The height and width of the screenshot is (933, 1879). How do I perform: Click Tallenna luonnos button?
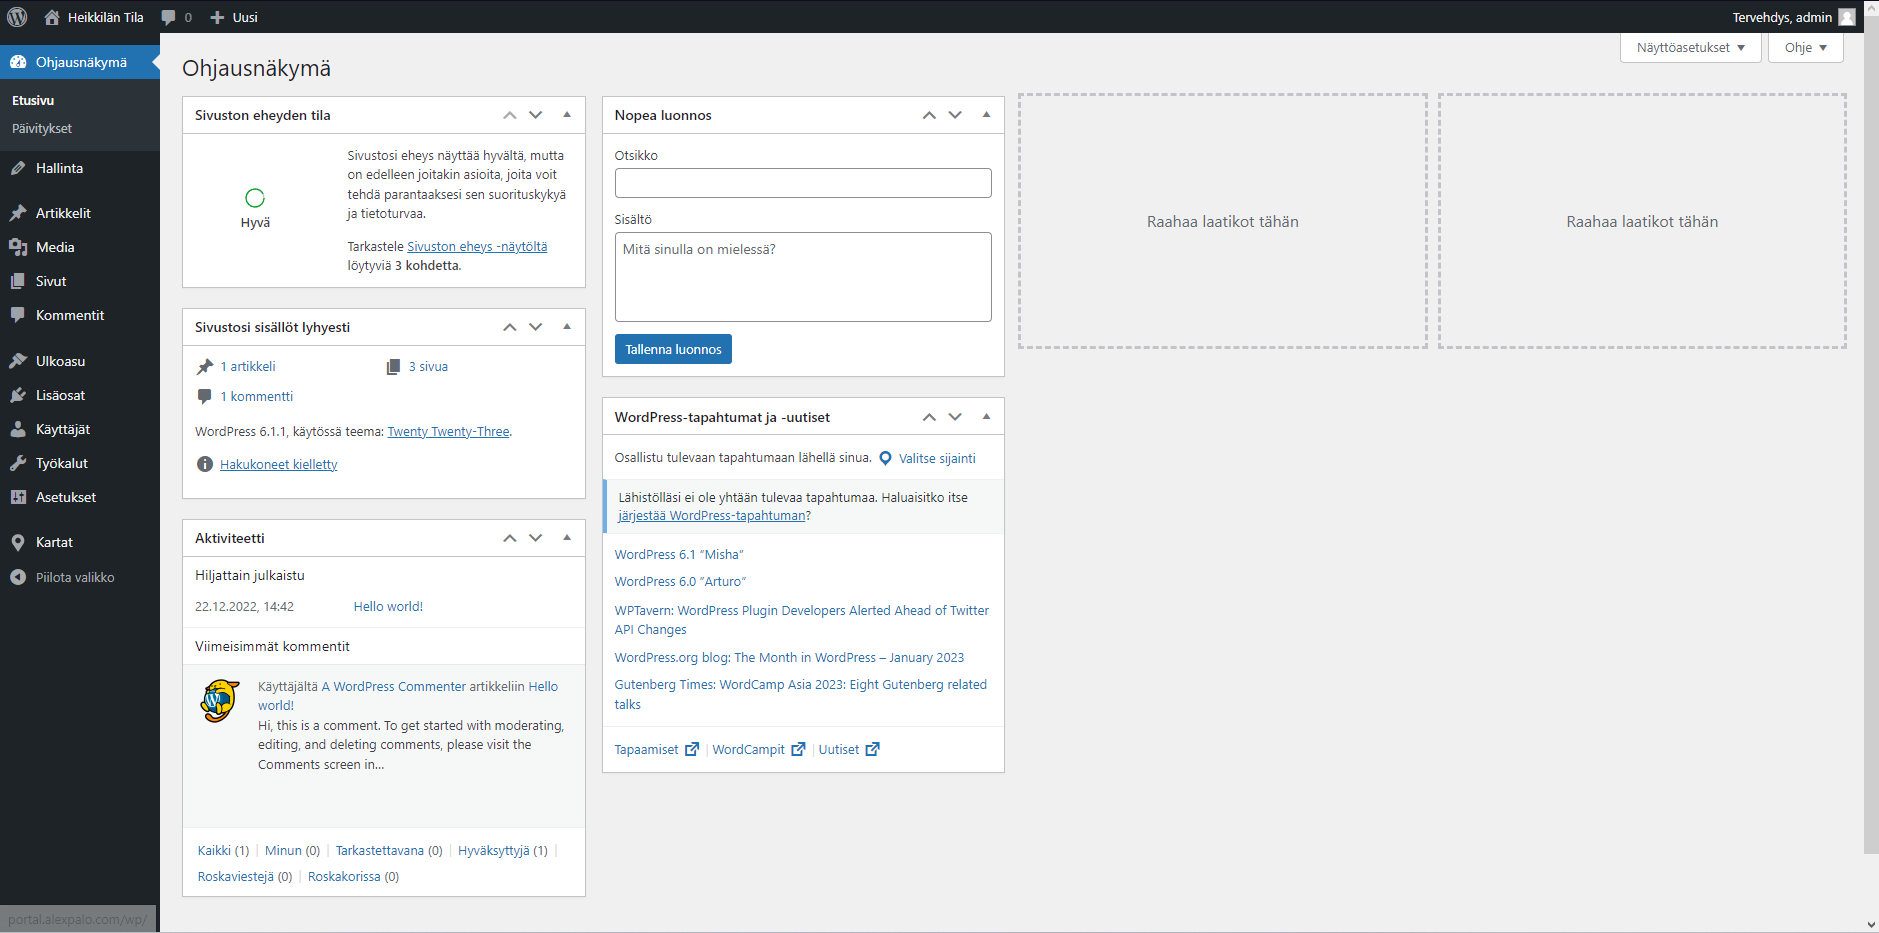(x=673, y=349)
